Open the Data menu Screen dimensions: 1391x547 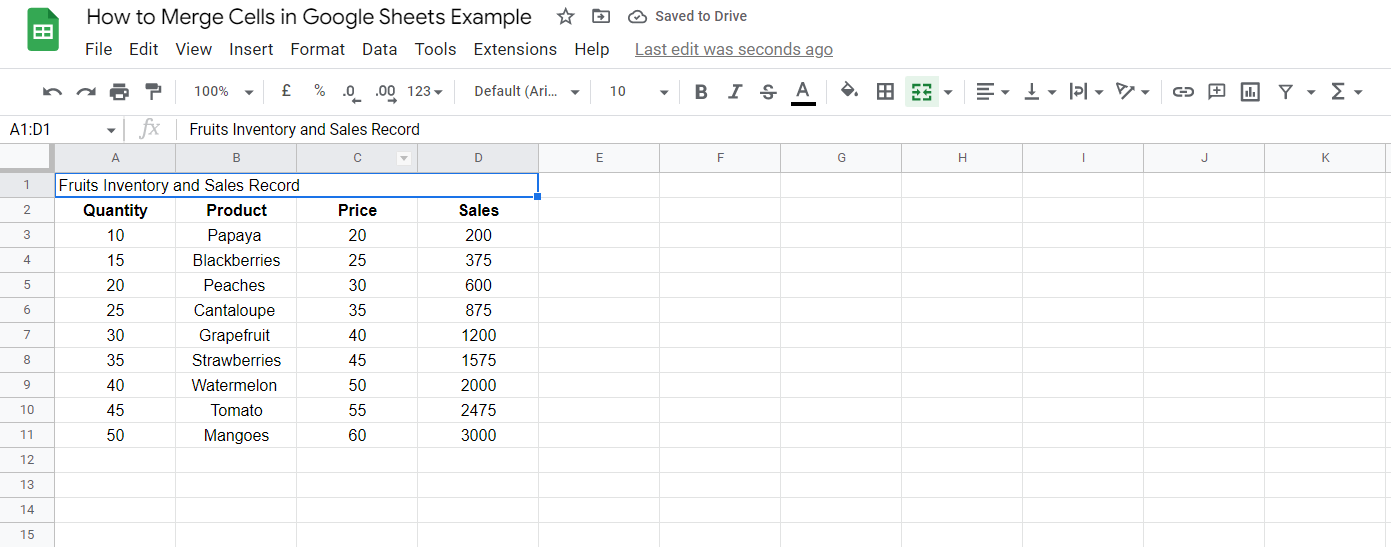tap(380, 49)
